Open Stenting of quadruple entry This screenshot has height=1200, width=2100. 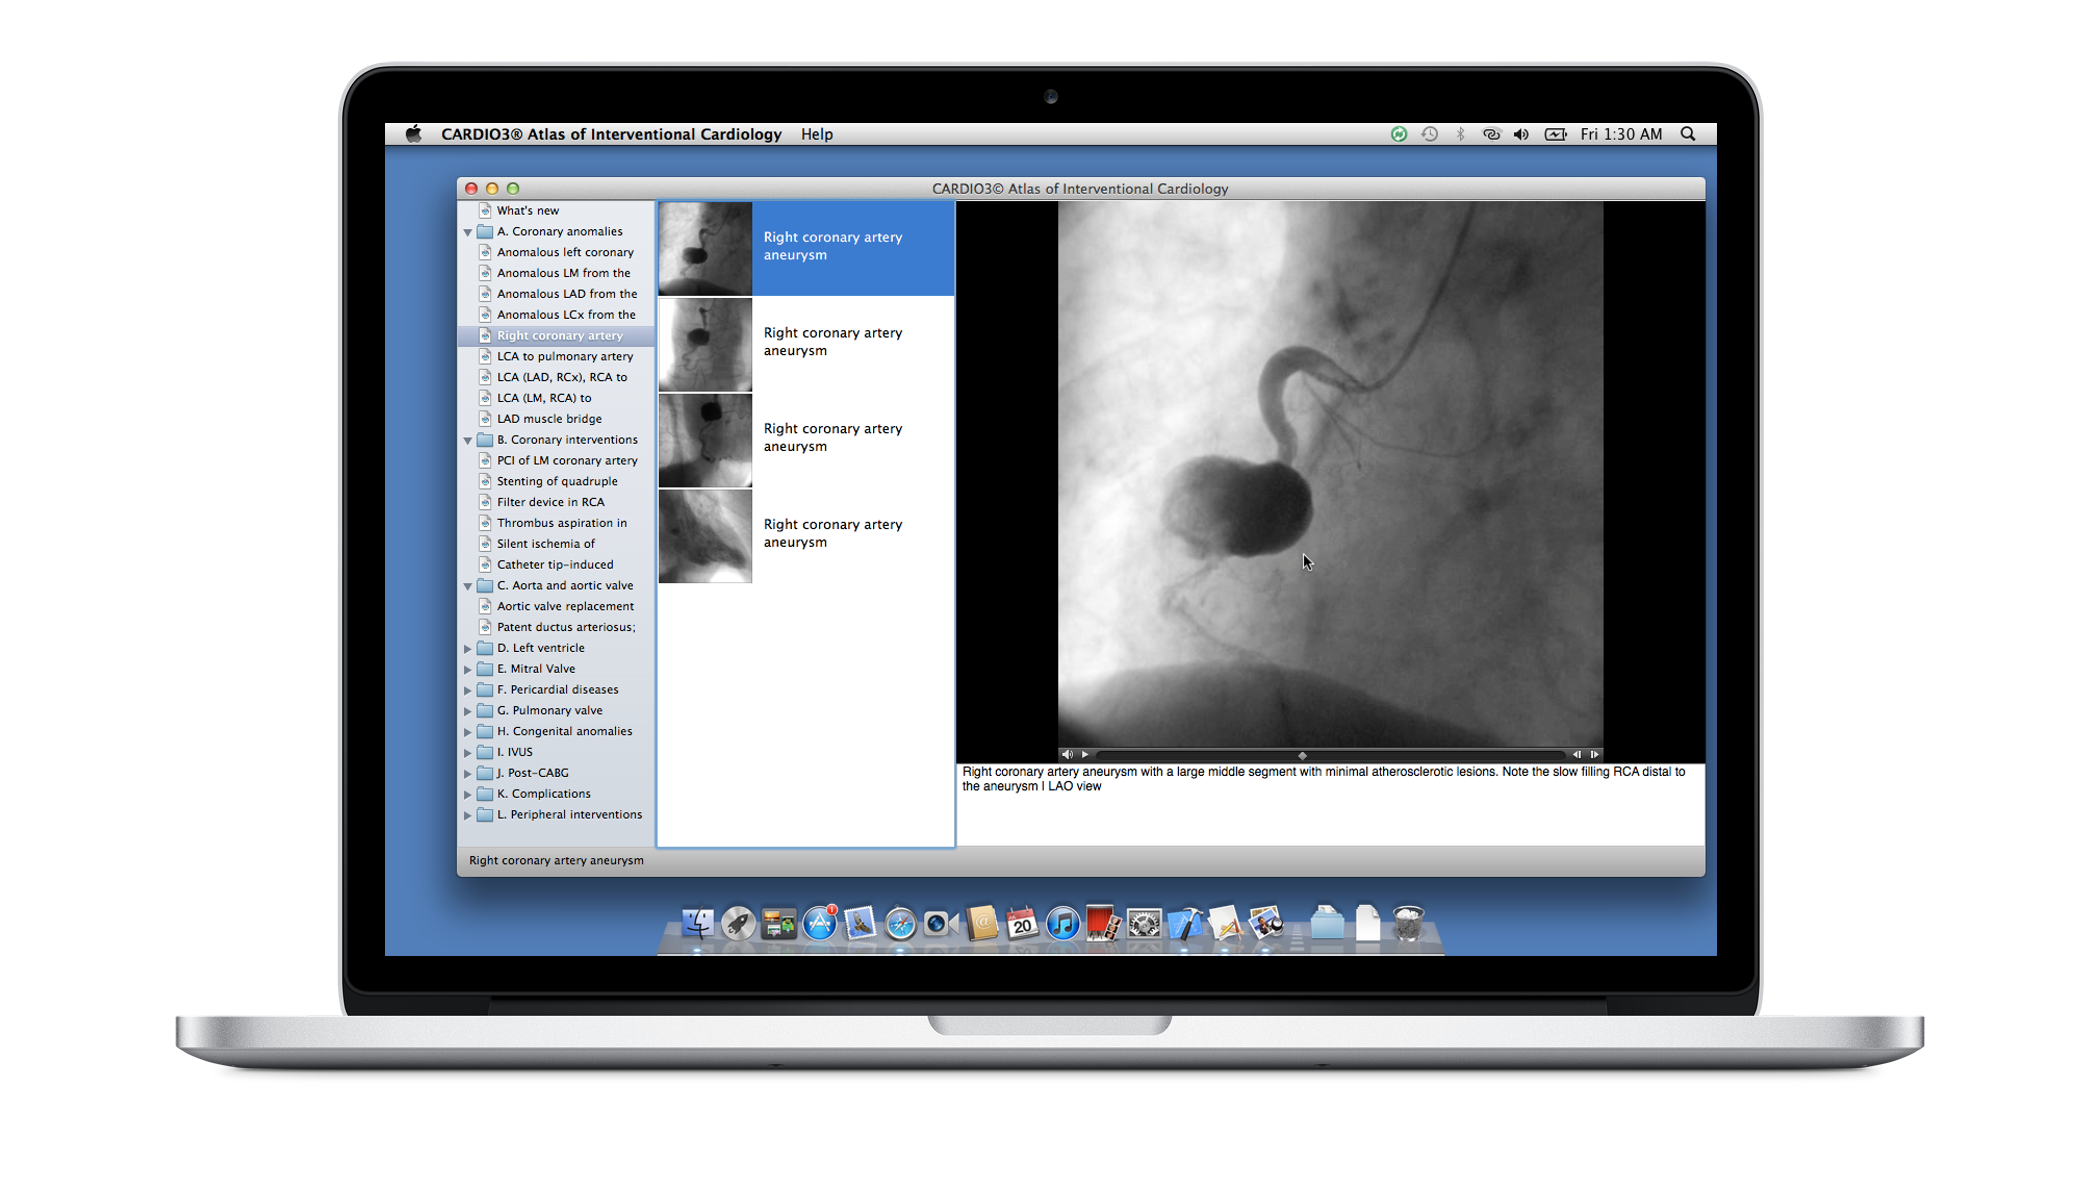[x=557, y=482]
